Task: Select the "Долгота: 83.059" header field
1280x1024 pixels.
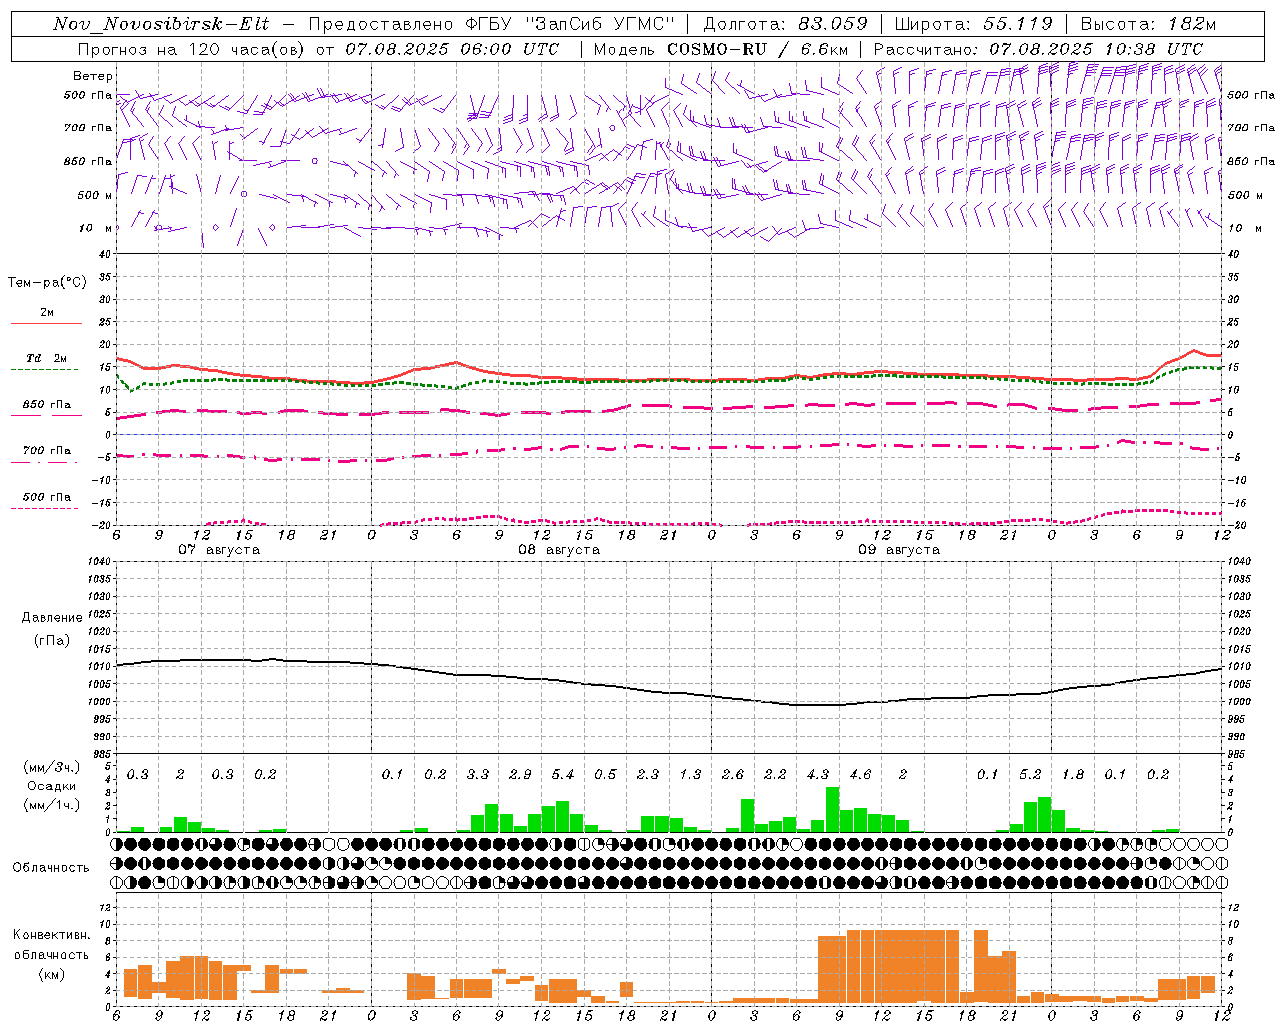Action: (x=785, y=24)
